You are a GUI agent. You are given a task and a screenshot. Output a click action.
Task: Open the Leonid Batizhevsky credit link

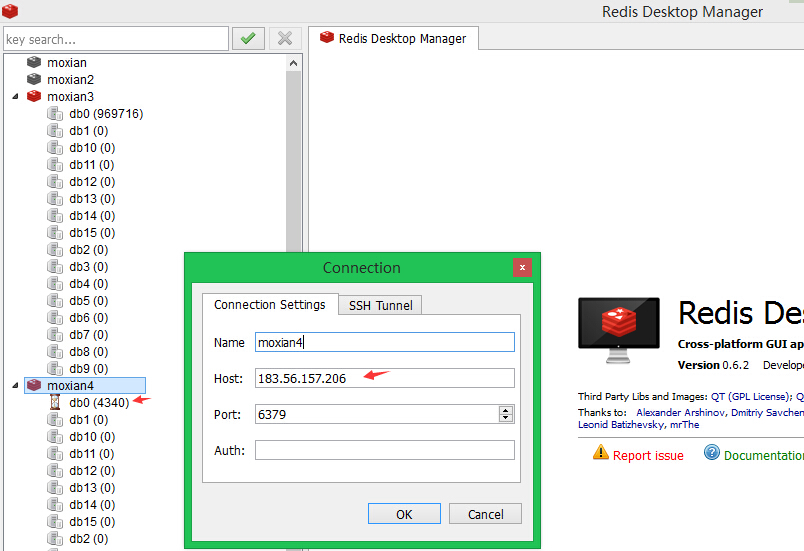click(621, 425)
